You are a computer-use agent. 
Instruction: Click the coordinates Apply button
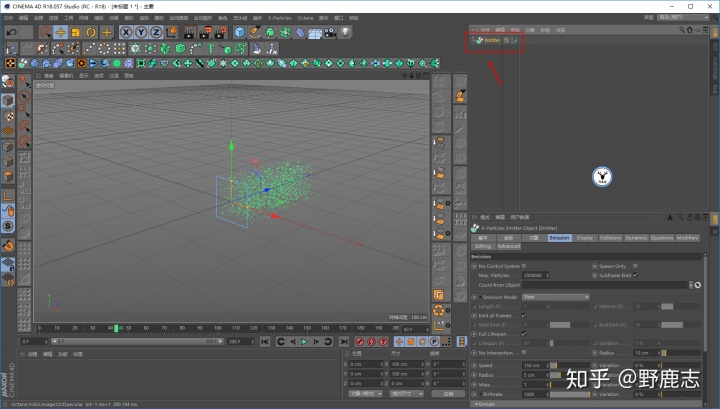(x=448, y=394)
